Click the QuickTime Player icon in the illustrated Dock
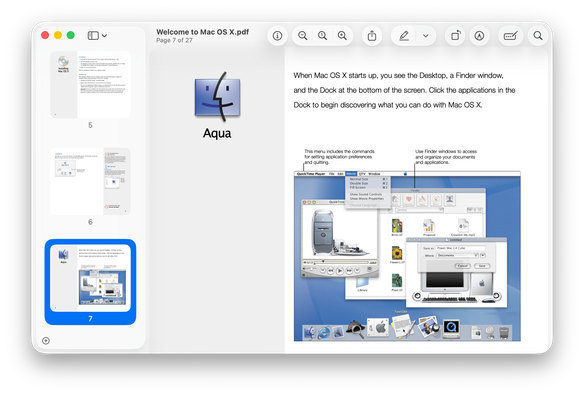 pos(451,328)
